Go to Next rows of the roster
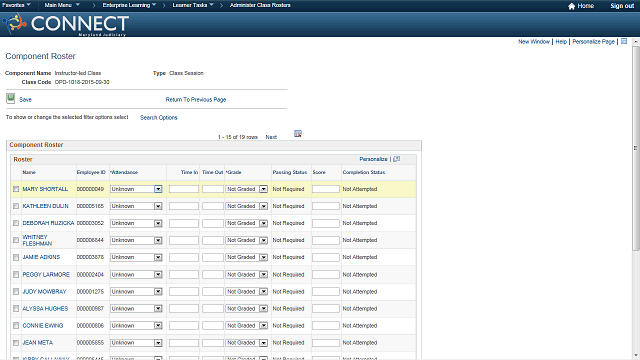This screenshot has width=640, height=360. point(271,137)
